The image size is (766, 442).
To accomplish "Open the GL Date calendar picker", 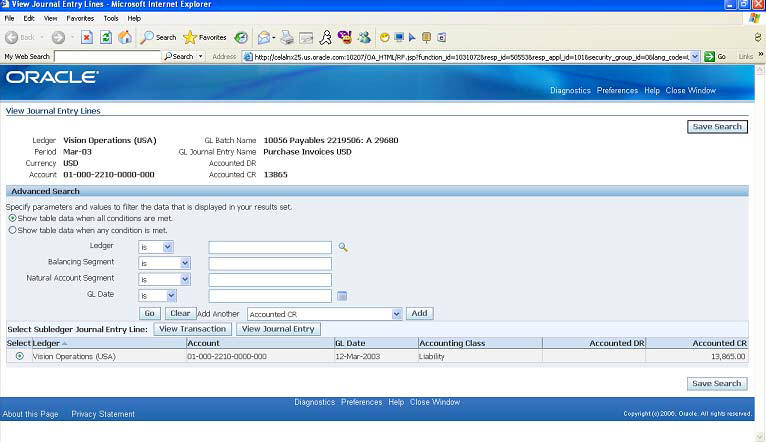I will [x=341, y=296].
